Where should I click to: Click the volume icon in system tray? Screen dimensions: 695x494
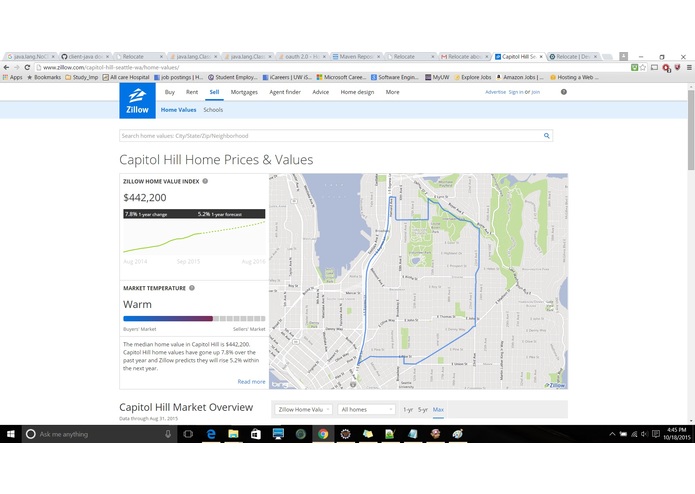coord(644,434)
